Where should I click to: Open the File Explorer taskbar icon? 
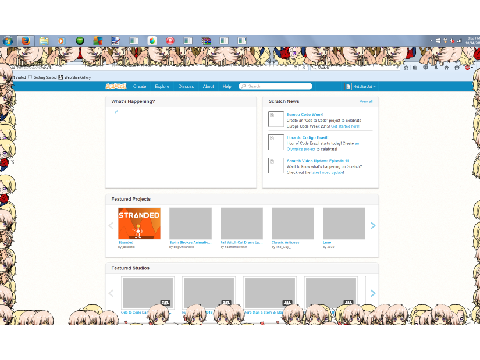[44, 41]
